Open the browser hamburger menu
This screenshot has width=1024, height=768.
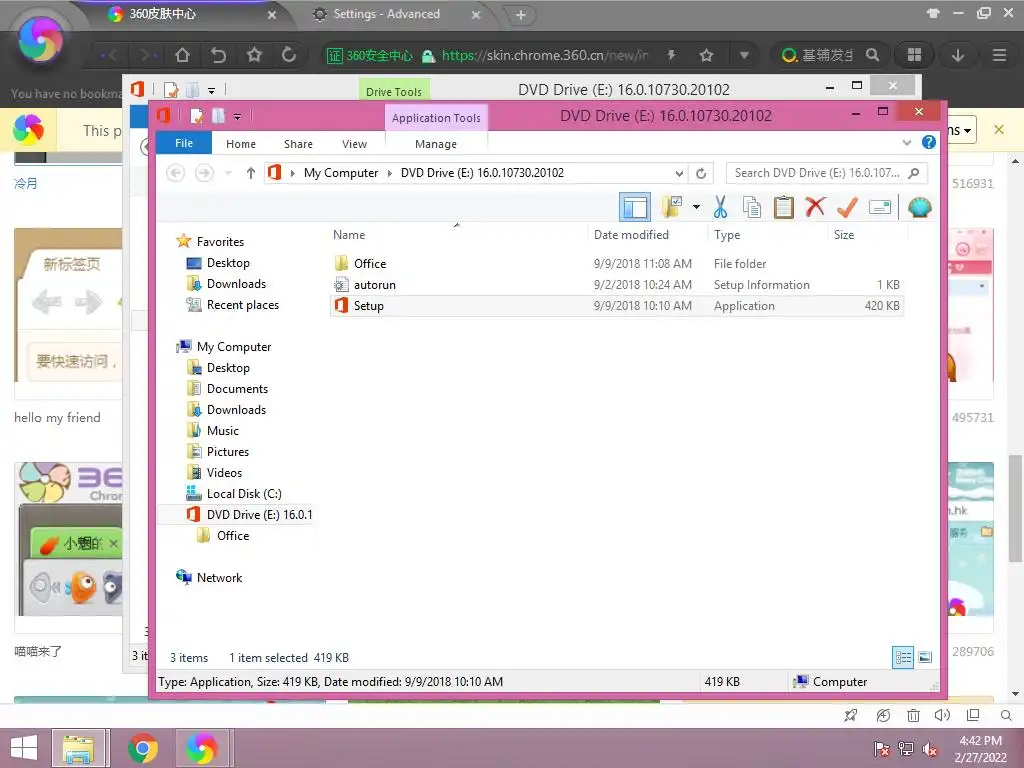999,56
